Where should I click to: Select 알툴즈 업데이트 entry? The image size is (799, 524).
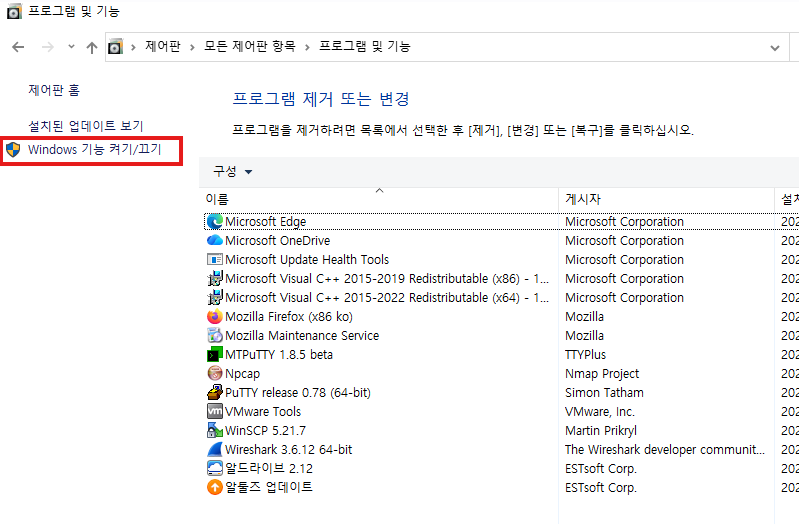[269, 487]
